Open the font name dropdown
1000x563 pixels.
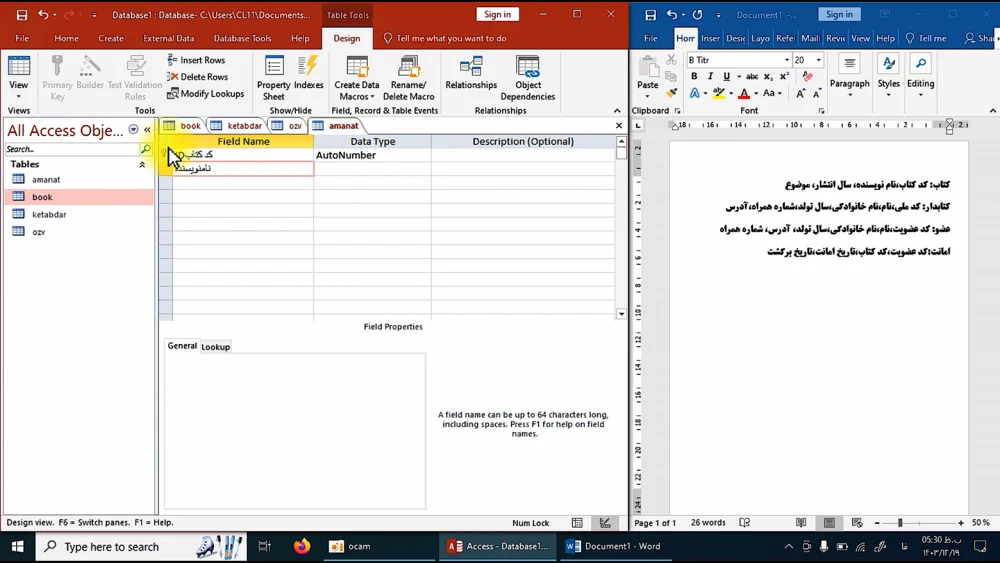(786, 60)
